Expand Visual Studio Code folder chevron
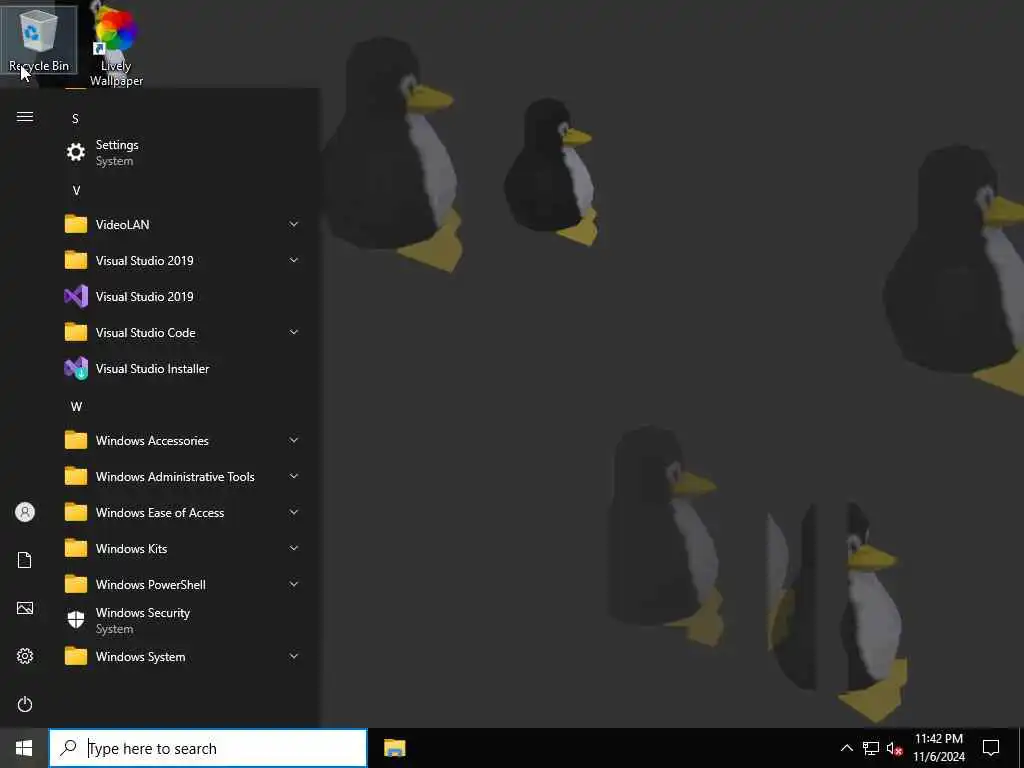Viewport: 1024px width, 768px height. click(294, 332)
